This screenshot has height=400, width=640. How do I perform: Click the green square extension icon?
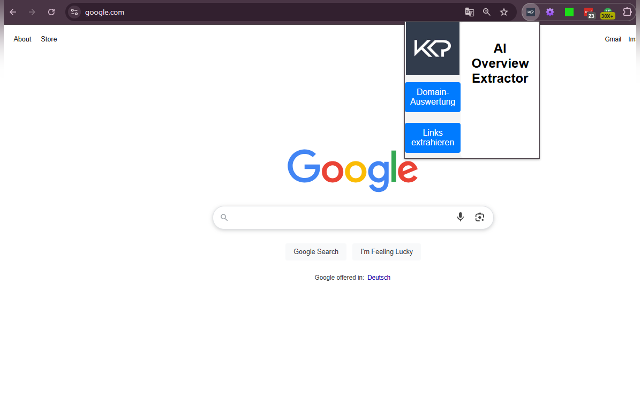pos(569,12)
